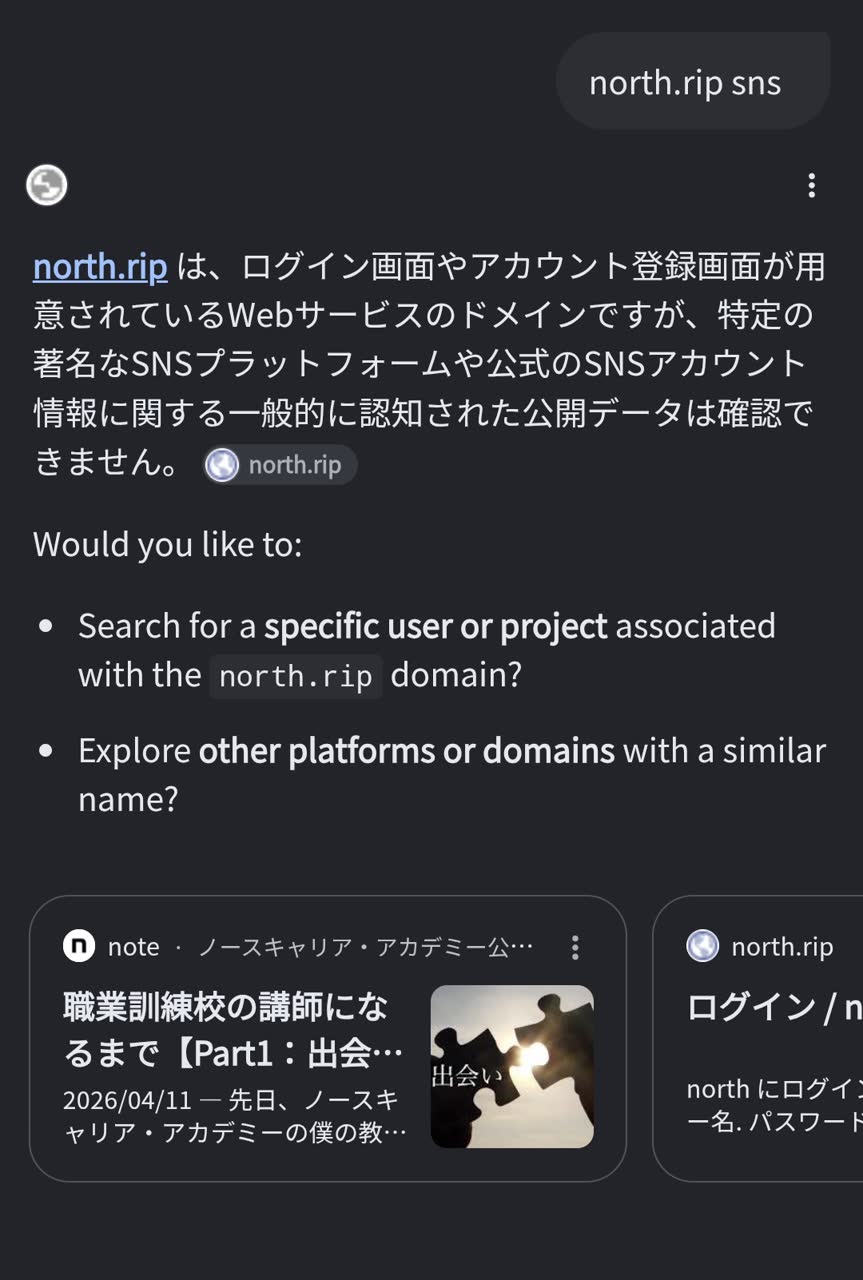Tap the north.rip source citation chip
This screenshot has height=1280, width=863.
pyautogui.click(x=280, y=465)
